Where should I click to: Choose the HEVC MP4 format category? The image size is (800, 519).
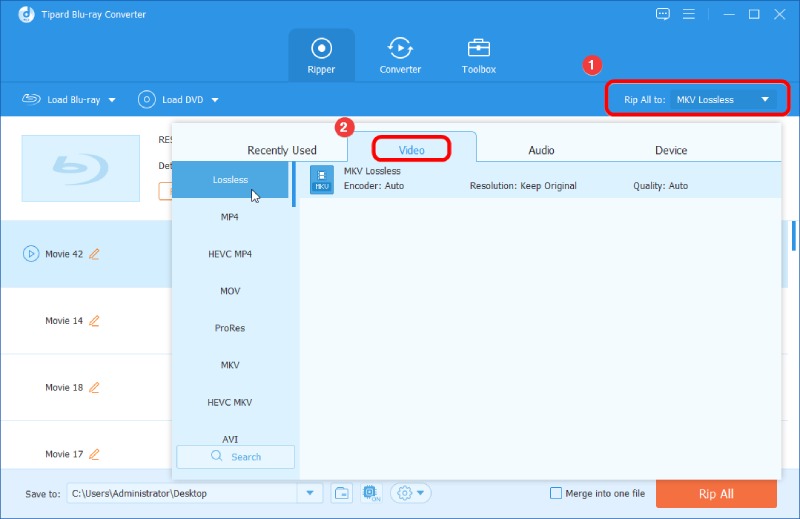[230, 254]
